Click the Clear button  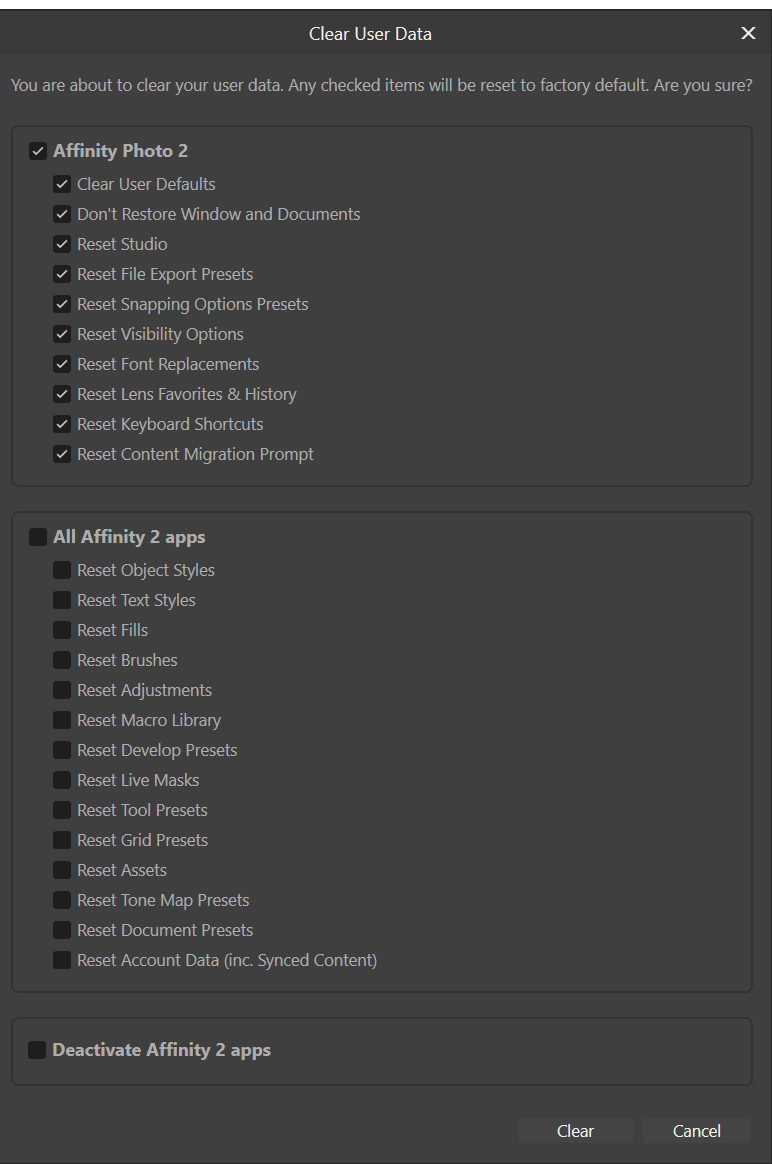[575, 1131]
